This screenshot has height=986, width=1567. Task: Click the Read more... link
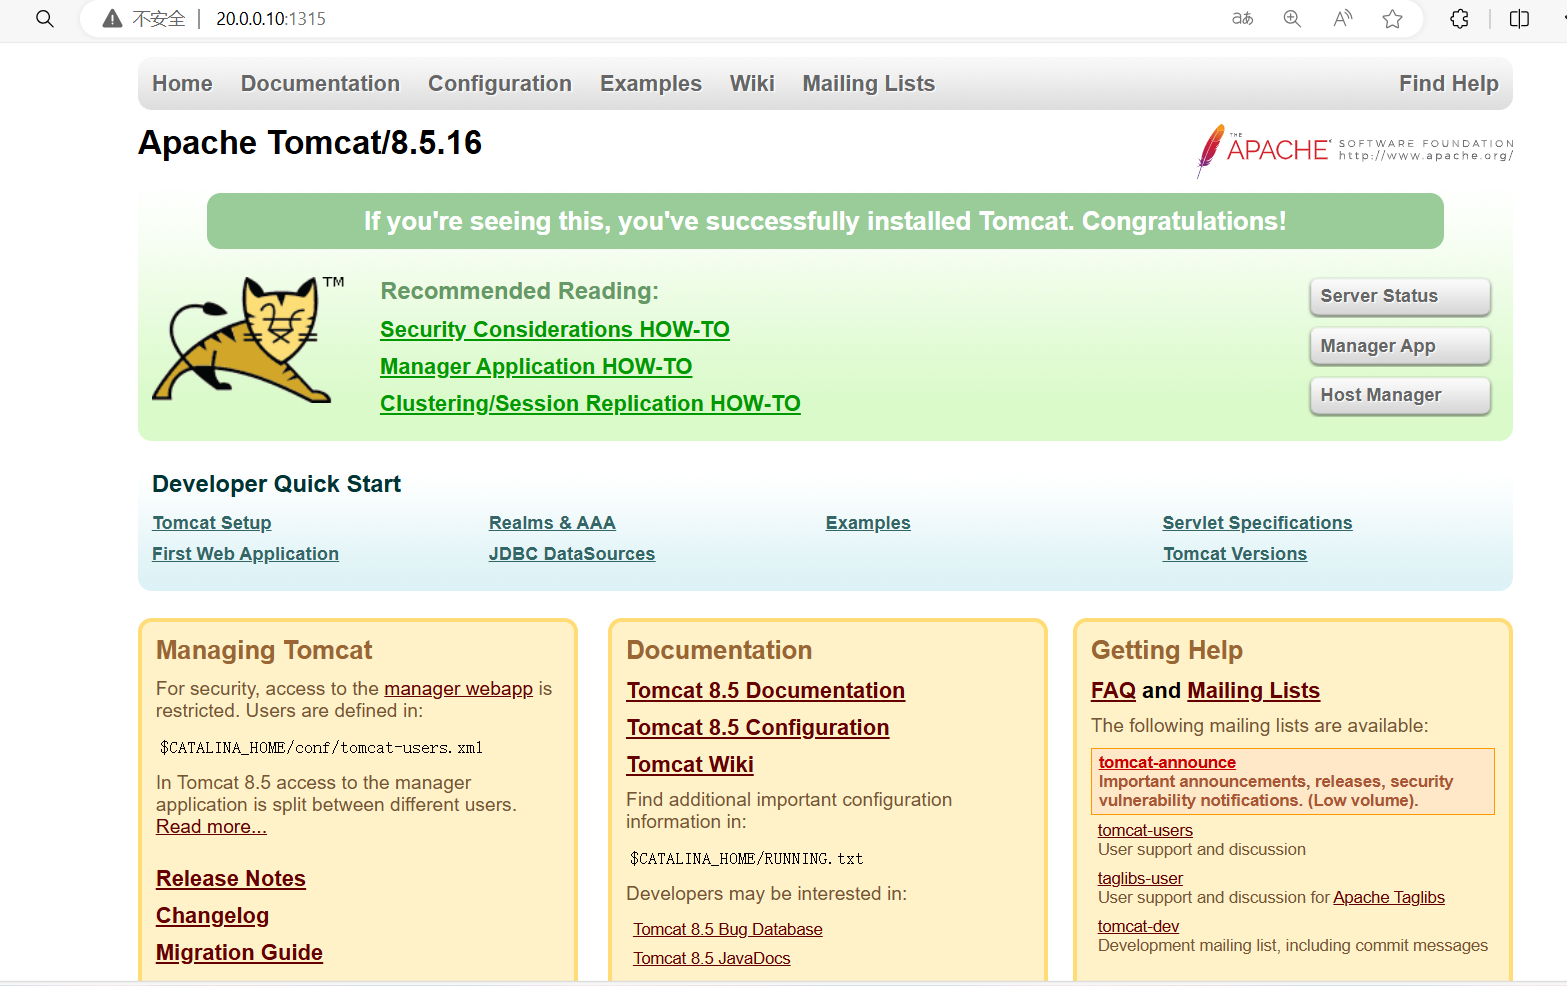211,827
